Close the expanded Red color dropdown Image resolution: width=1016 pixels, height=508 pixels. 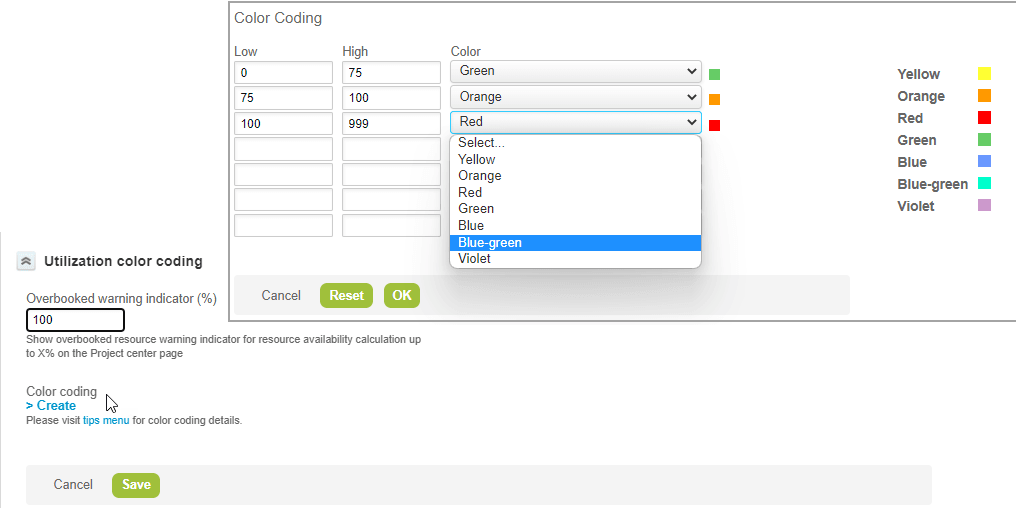pyautogui.click(x=575, y=122)
